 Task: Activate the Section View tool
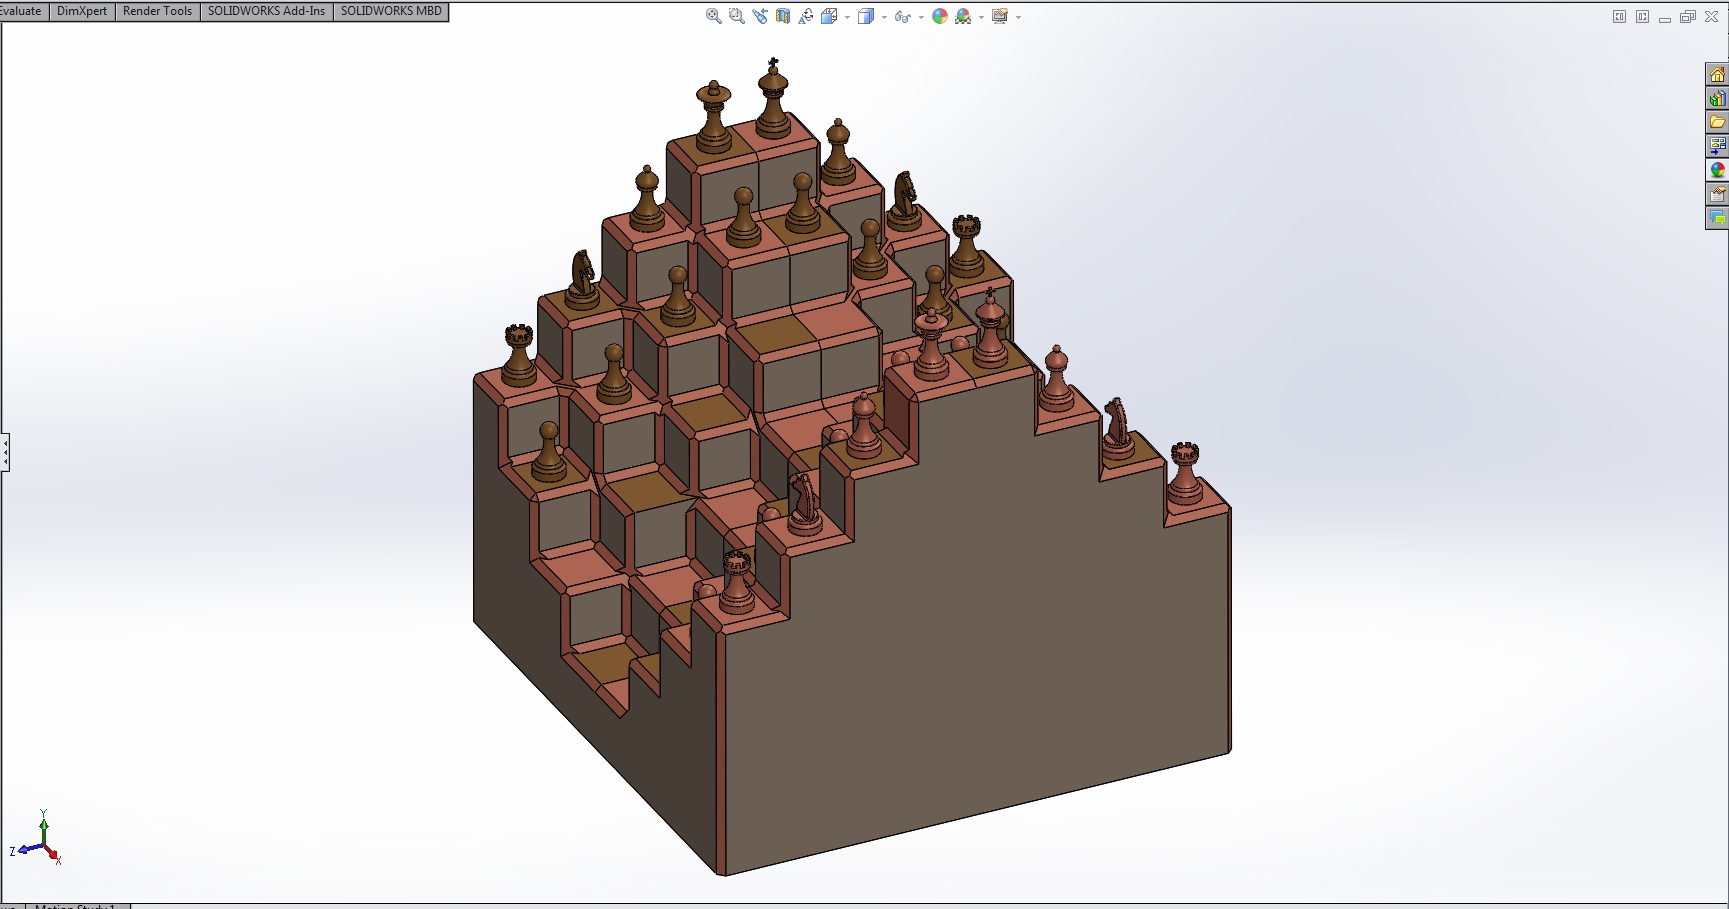pos(783,16)
